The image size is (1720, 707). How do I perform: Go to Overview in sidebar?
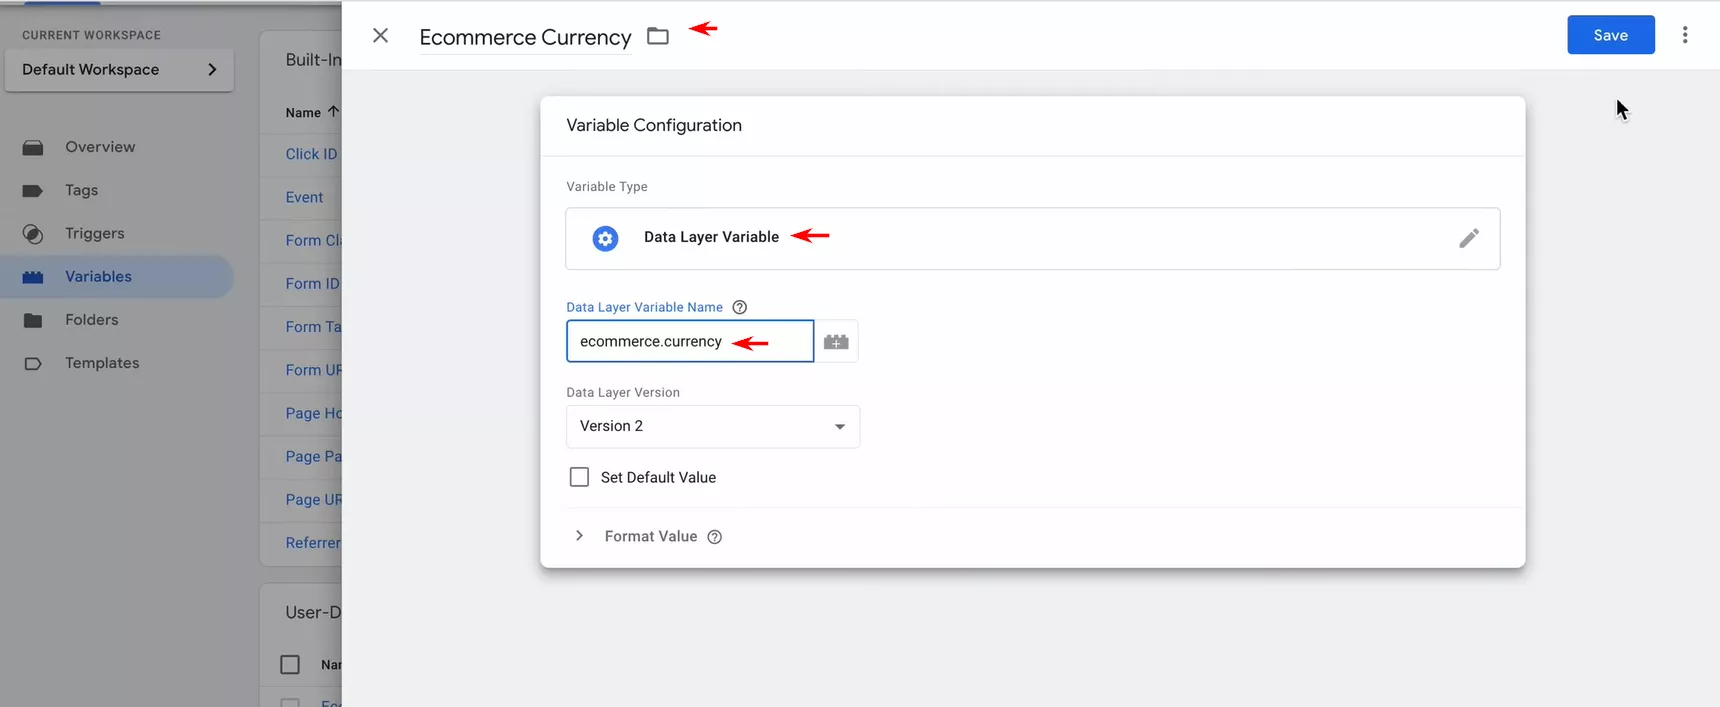click(100, 147)
